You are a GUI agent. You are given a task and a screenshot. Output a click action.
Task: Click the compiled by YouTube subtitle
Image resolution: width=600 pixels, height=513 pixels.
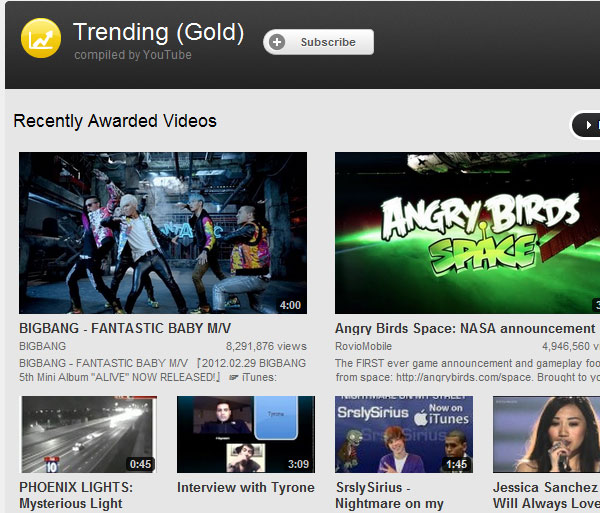pos(133,55)
